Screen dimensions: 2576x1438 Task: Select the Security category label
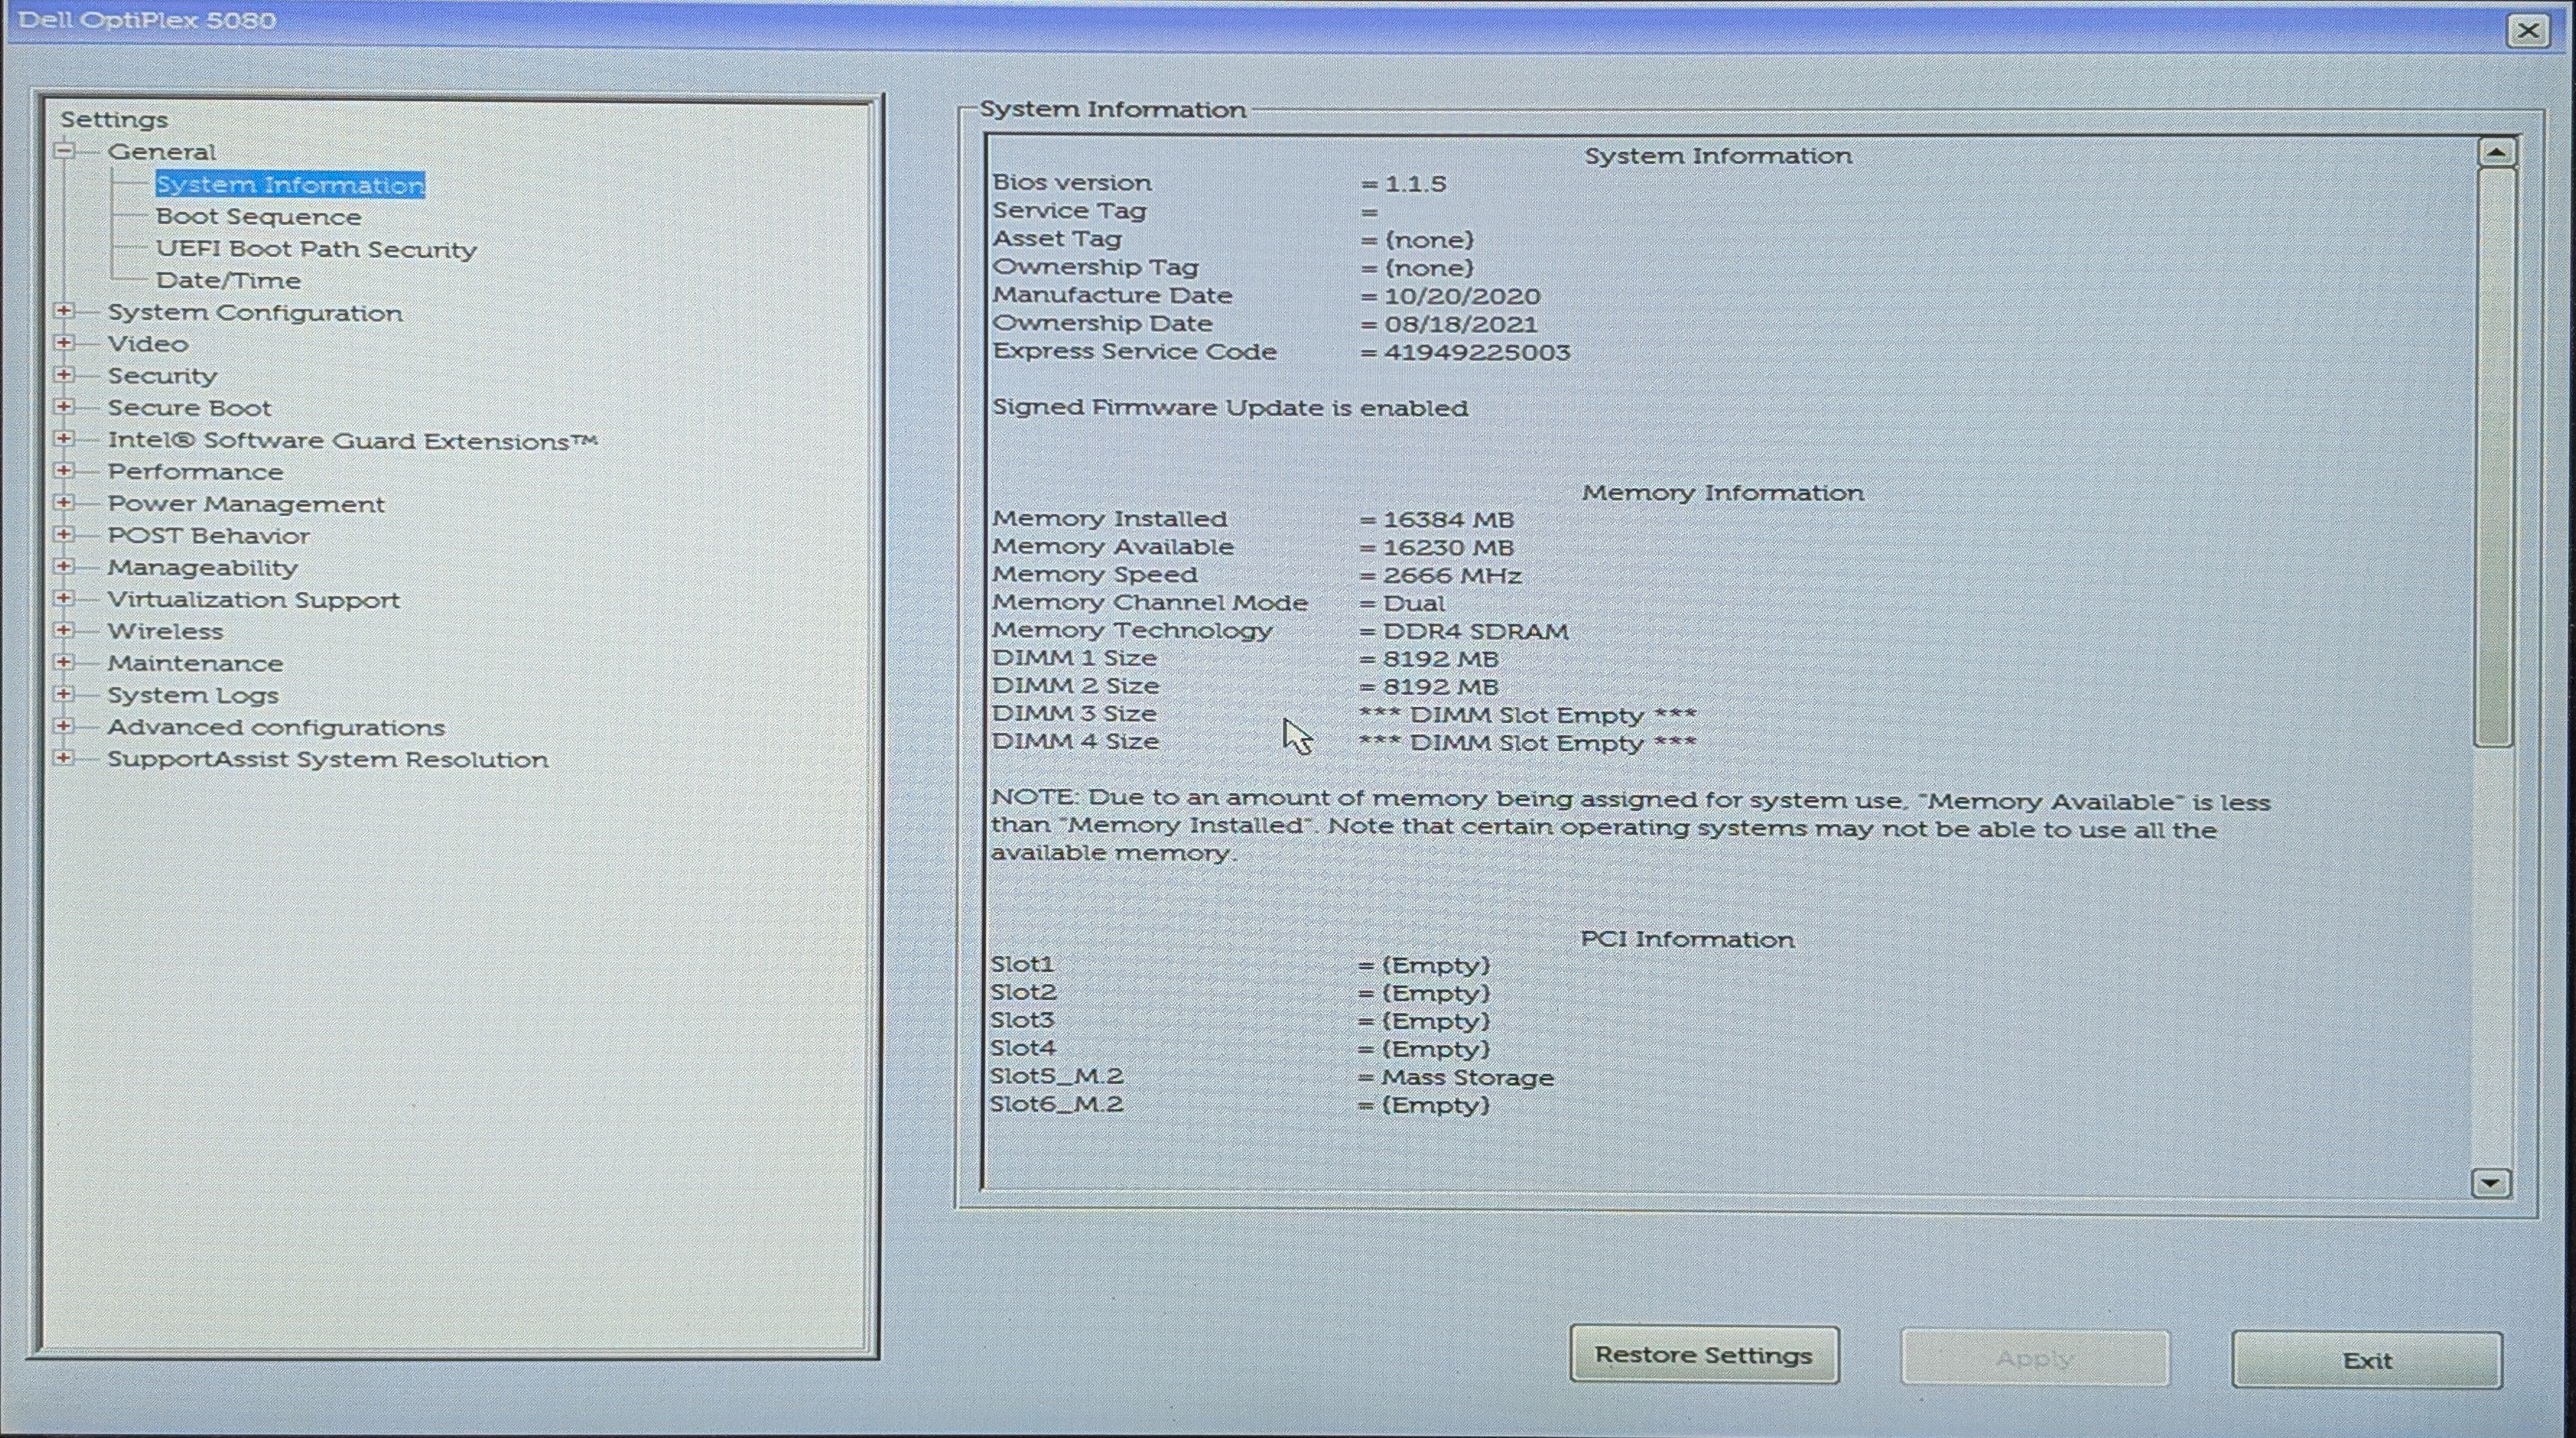pos(162,376)
